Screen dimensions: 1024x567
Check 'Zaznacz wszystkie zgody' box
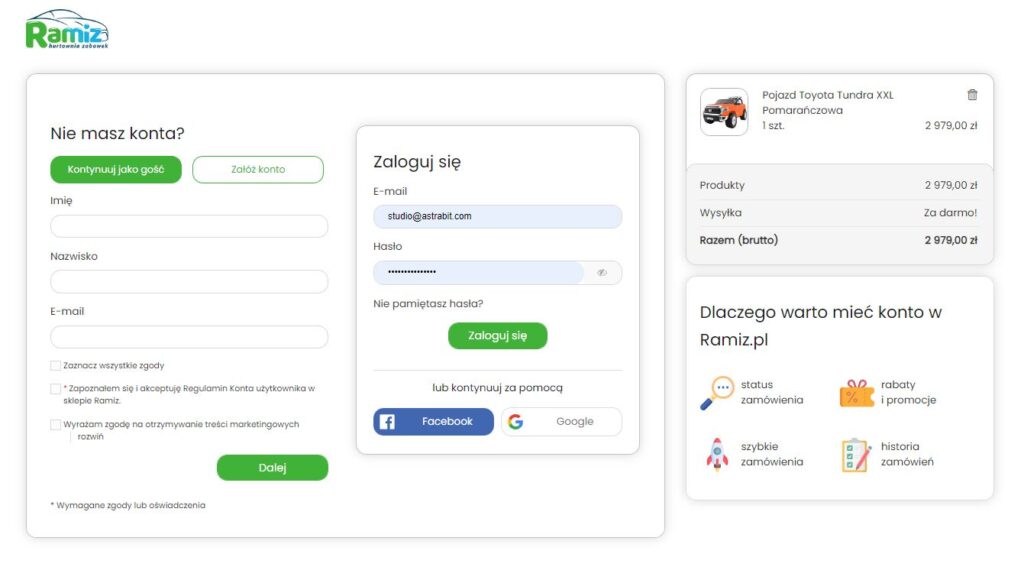coord(56,366)
